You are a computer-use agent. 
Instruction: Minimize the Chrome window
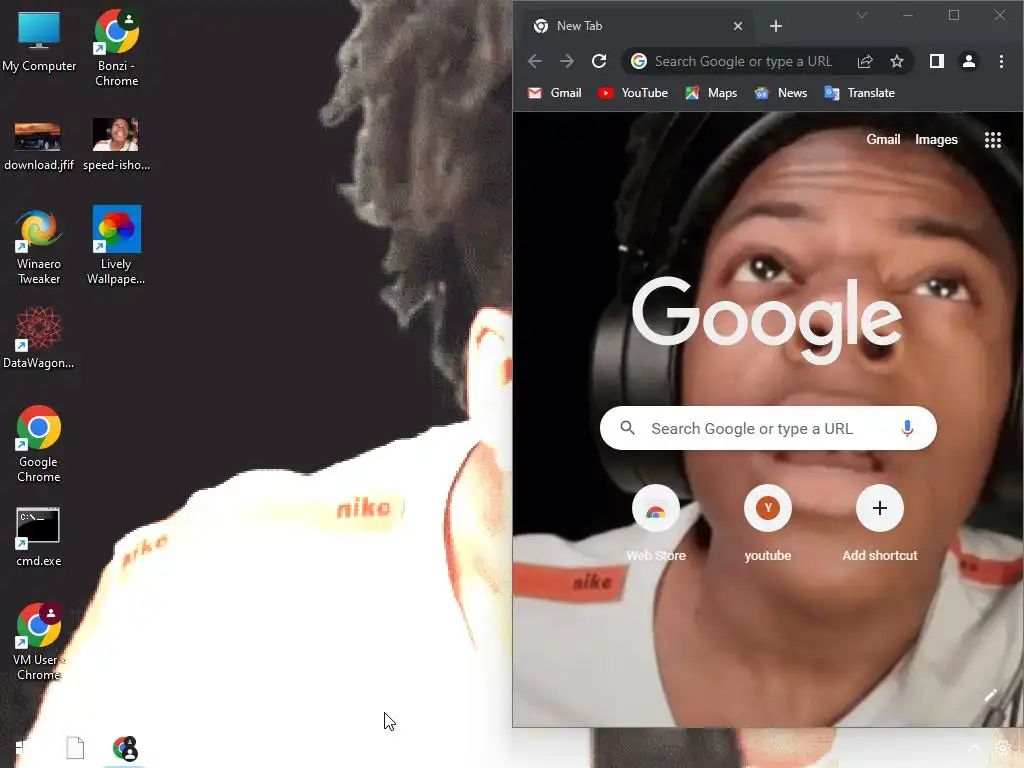click(x=908, y=15)
